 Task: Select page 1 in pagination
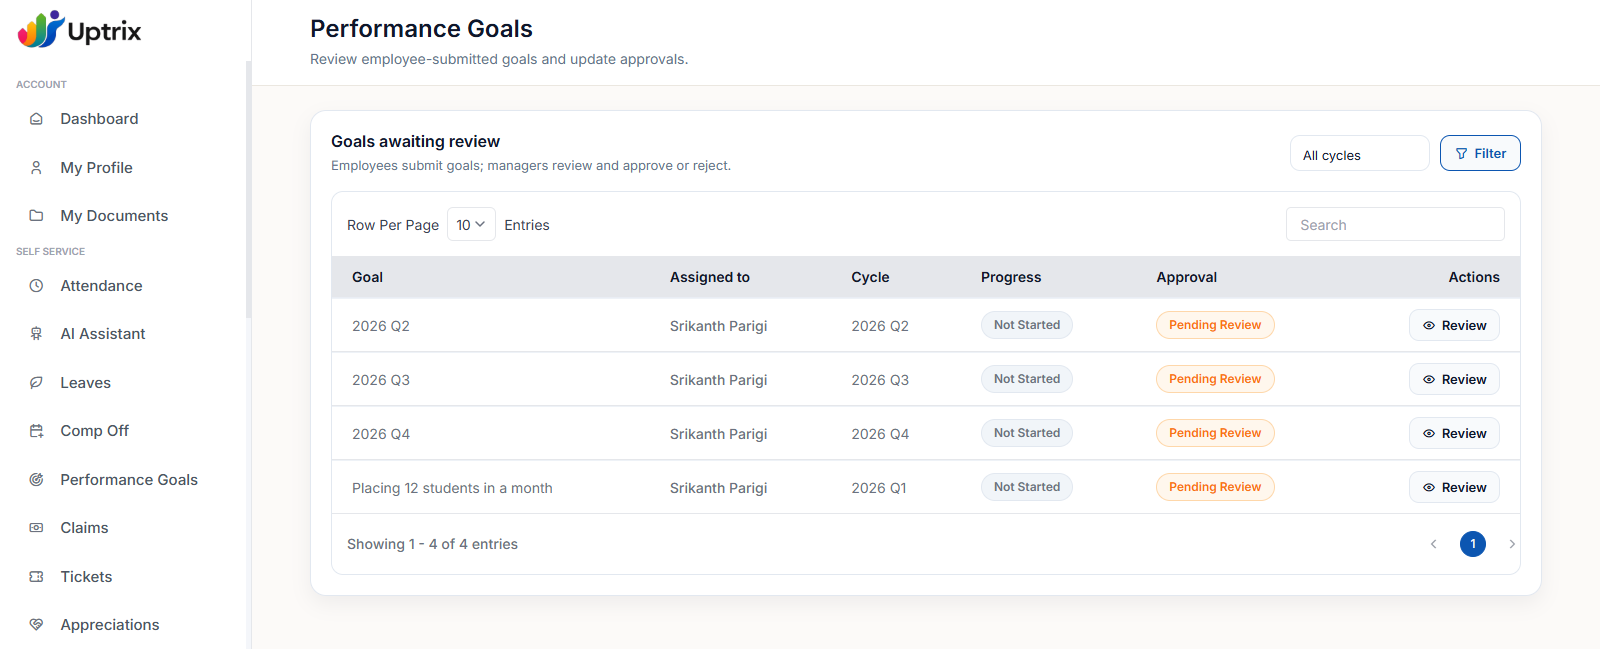pyautogui.click(x=1472, y=544)
